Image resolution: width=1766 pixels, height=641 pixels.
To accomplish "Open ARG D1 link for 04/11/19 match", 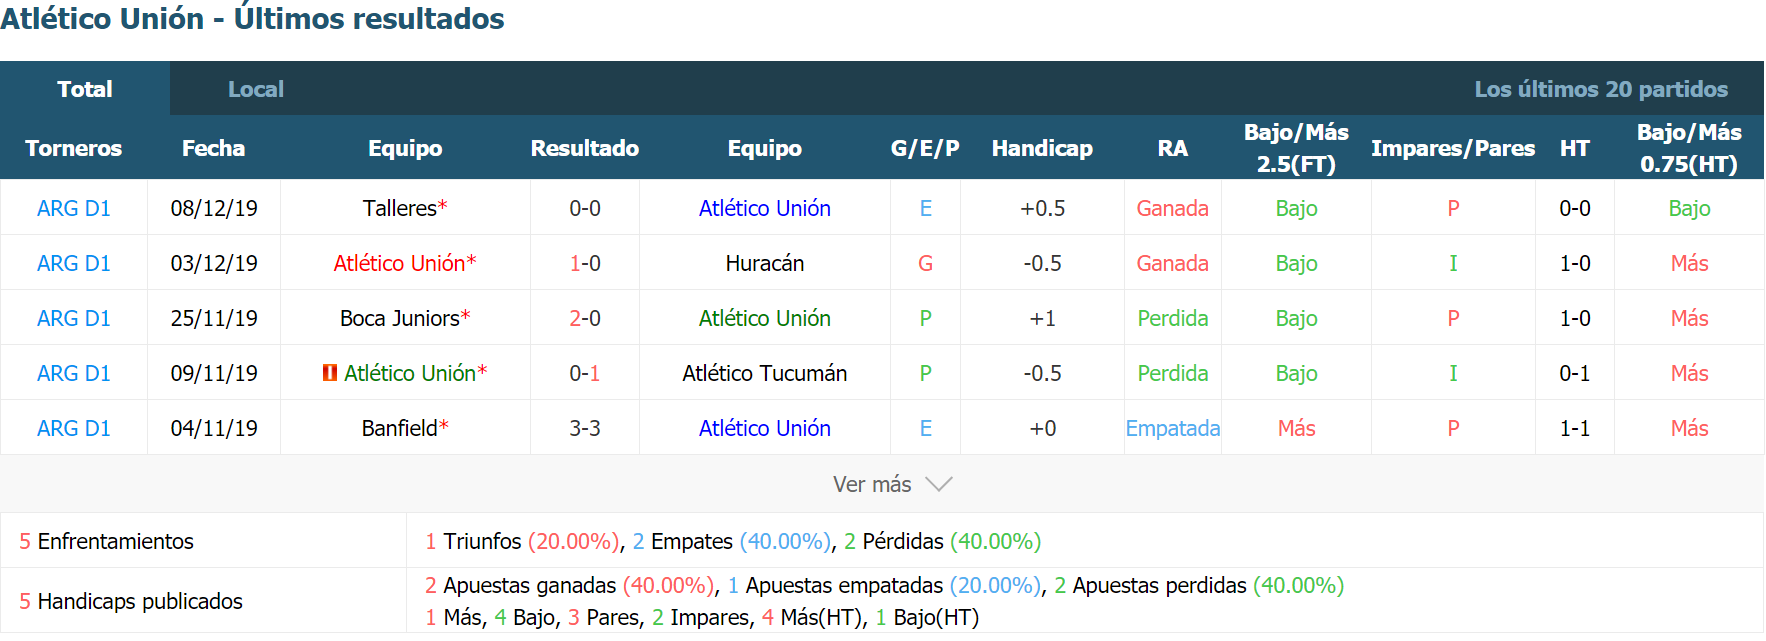I will [74, 428].
